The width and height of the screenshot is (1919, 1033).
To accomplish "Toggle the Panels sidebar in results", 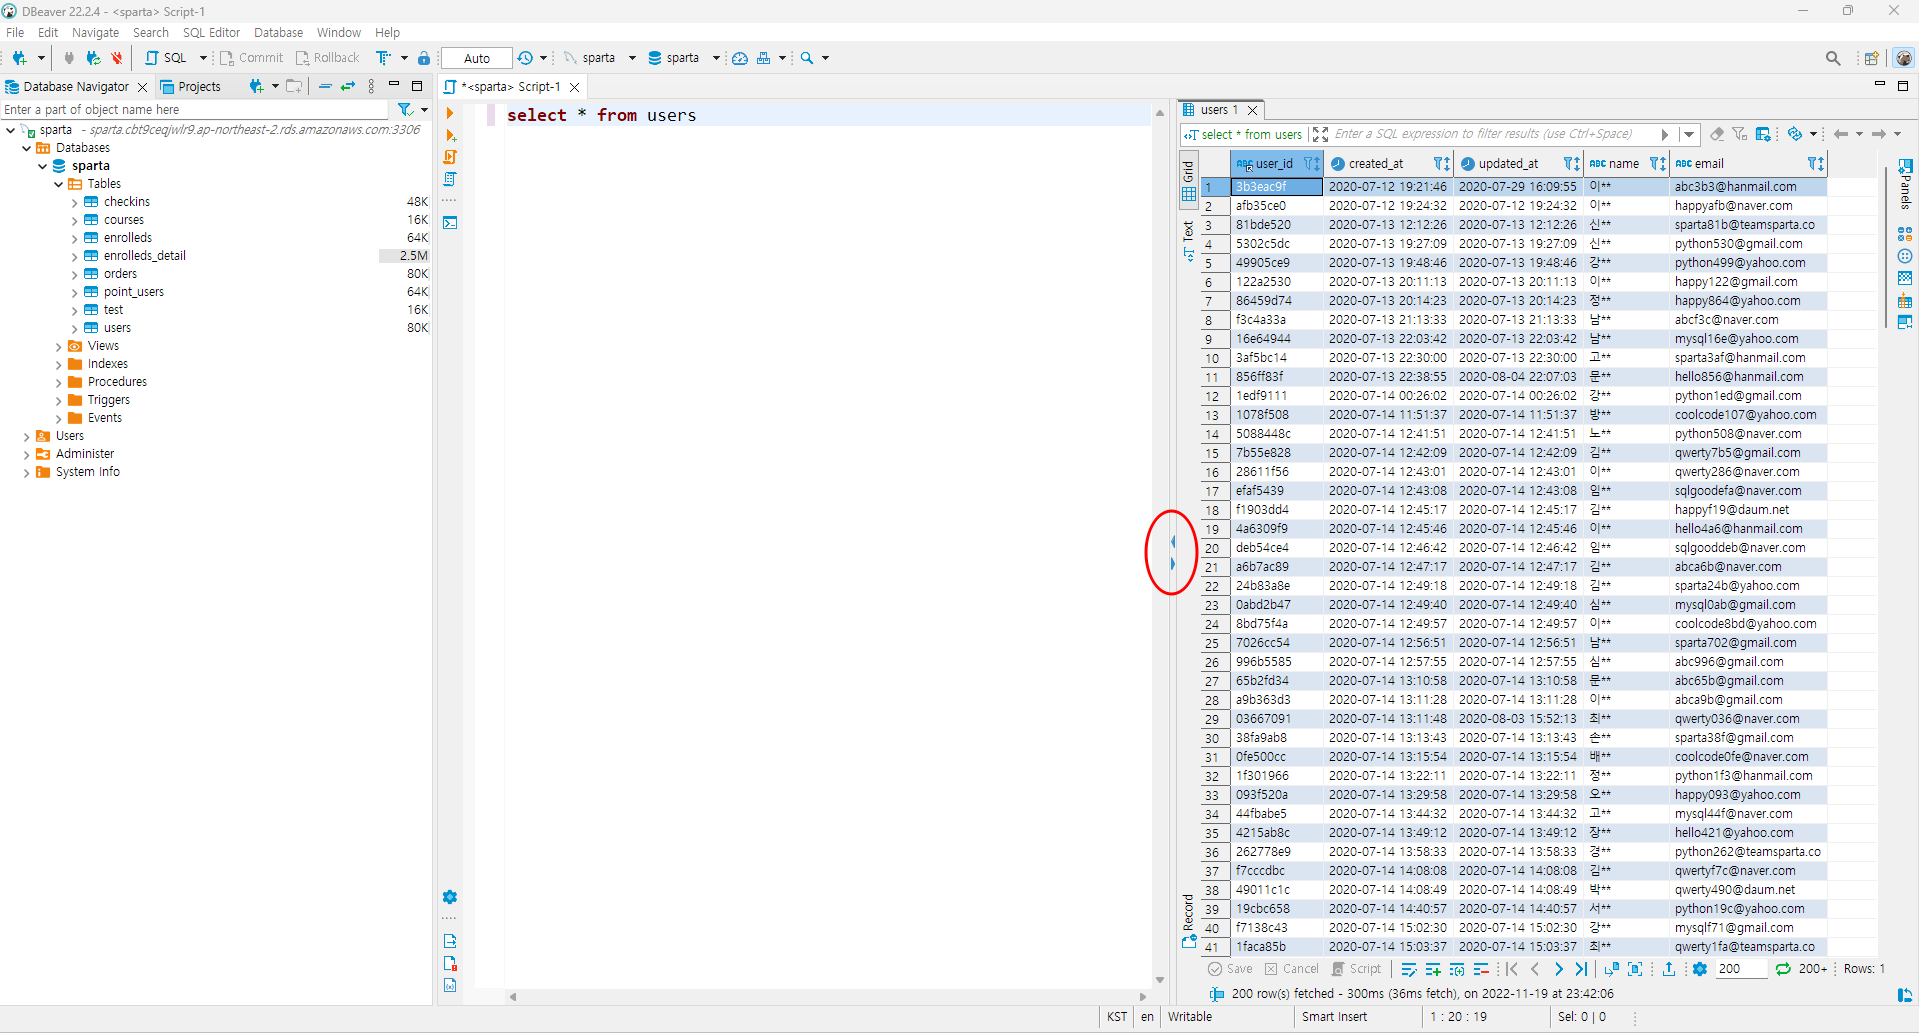I will pyautogui.click(x=1905, y=184).
